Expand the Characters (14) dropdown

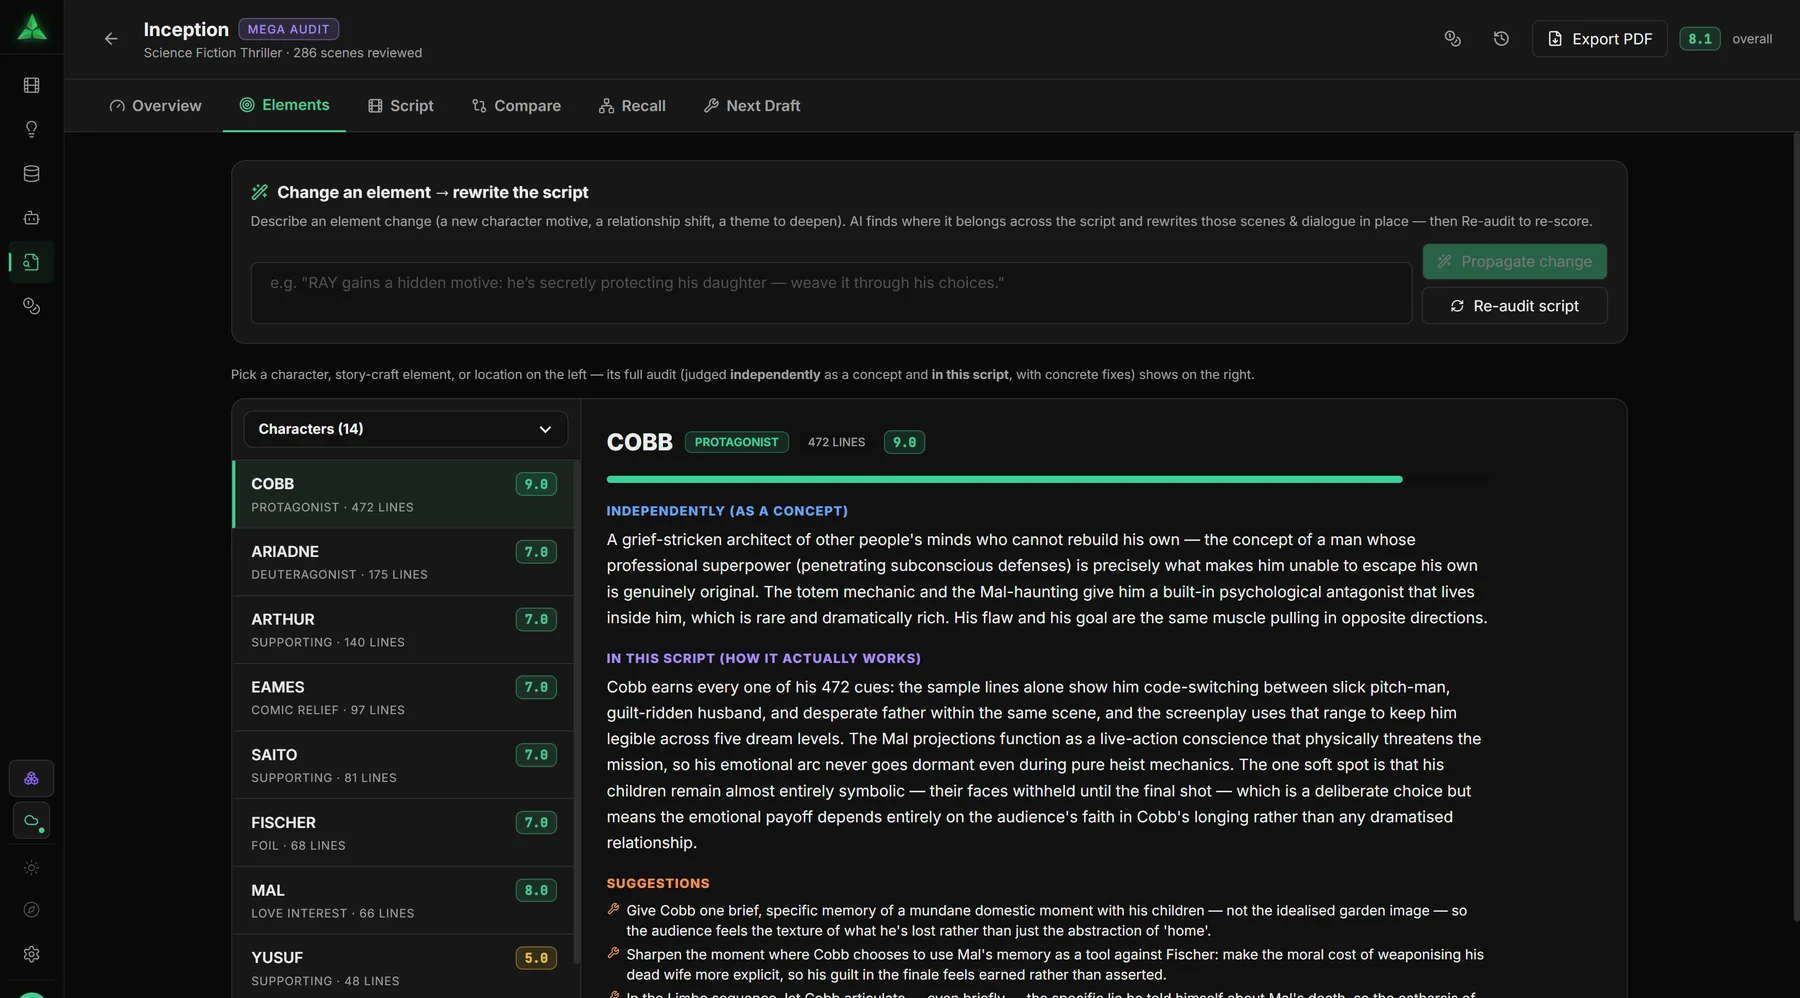[x=406, y=429]
